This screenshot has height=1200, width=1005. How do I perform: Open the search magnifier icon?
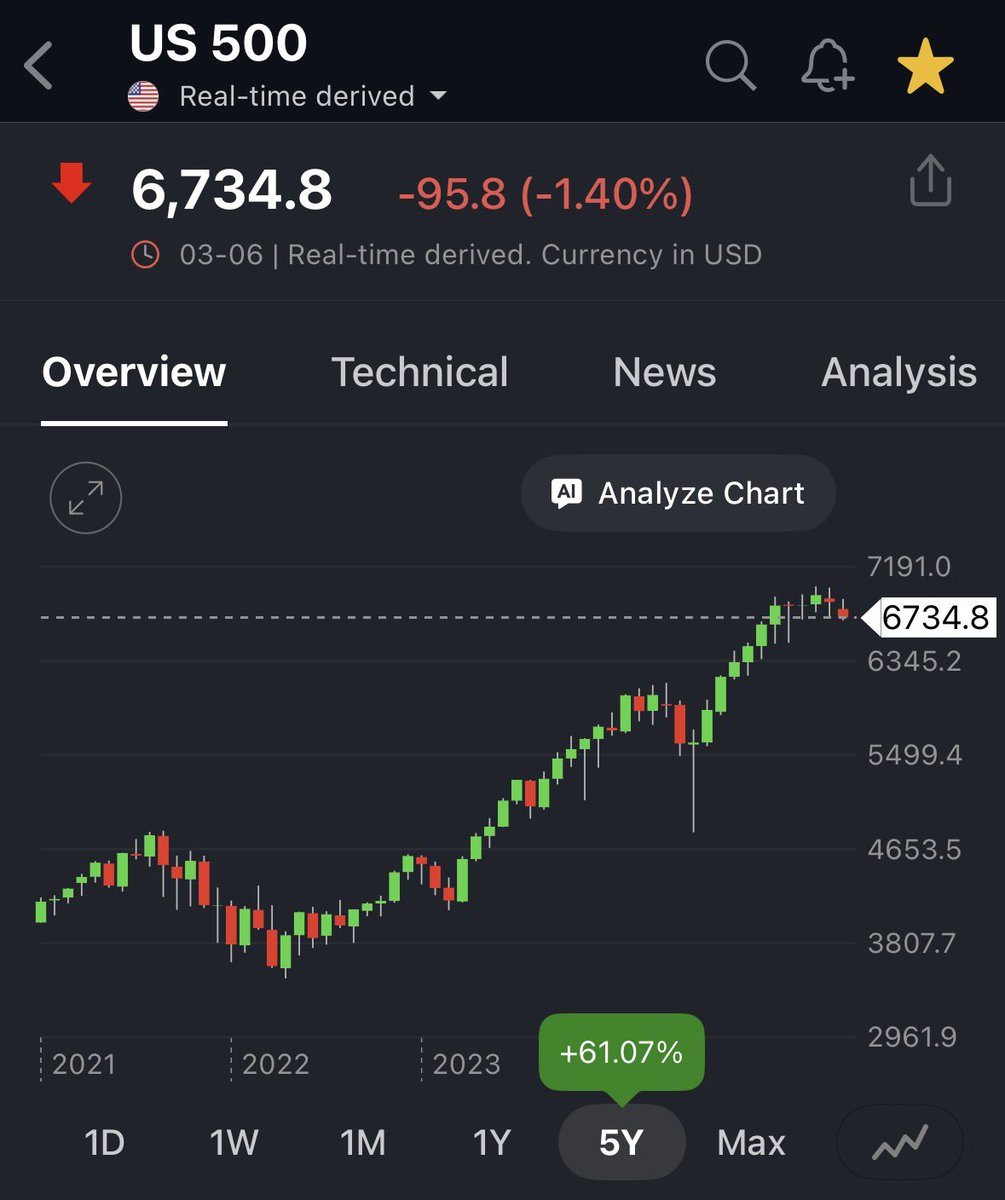pos(730,67)
